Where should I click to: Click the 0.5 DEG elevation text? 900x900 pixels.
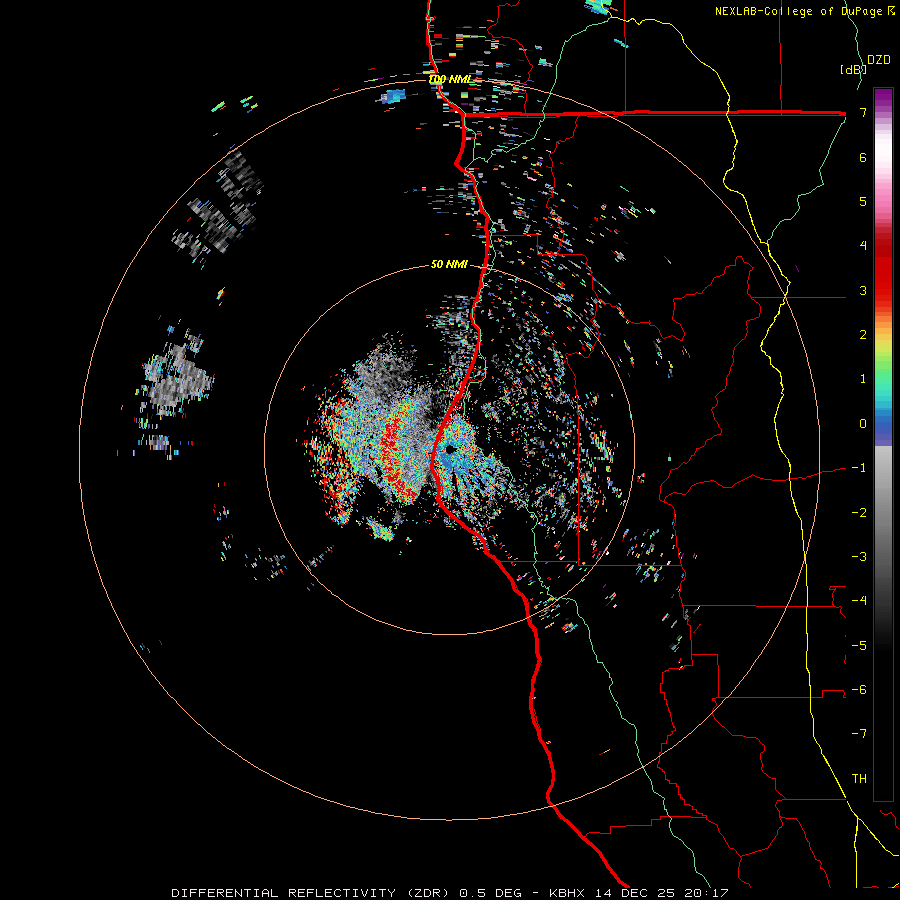click(x=491, y=893)
